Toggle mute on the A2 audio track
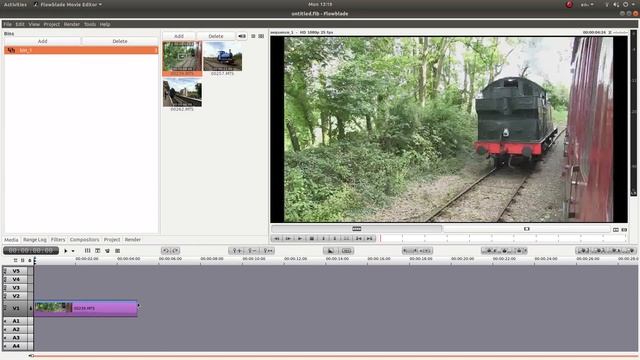 pyautogui.click(x=5, y=329)
